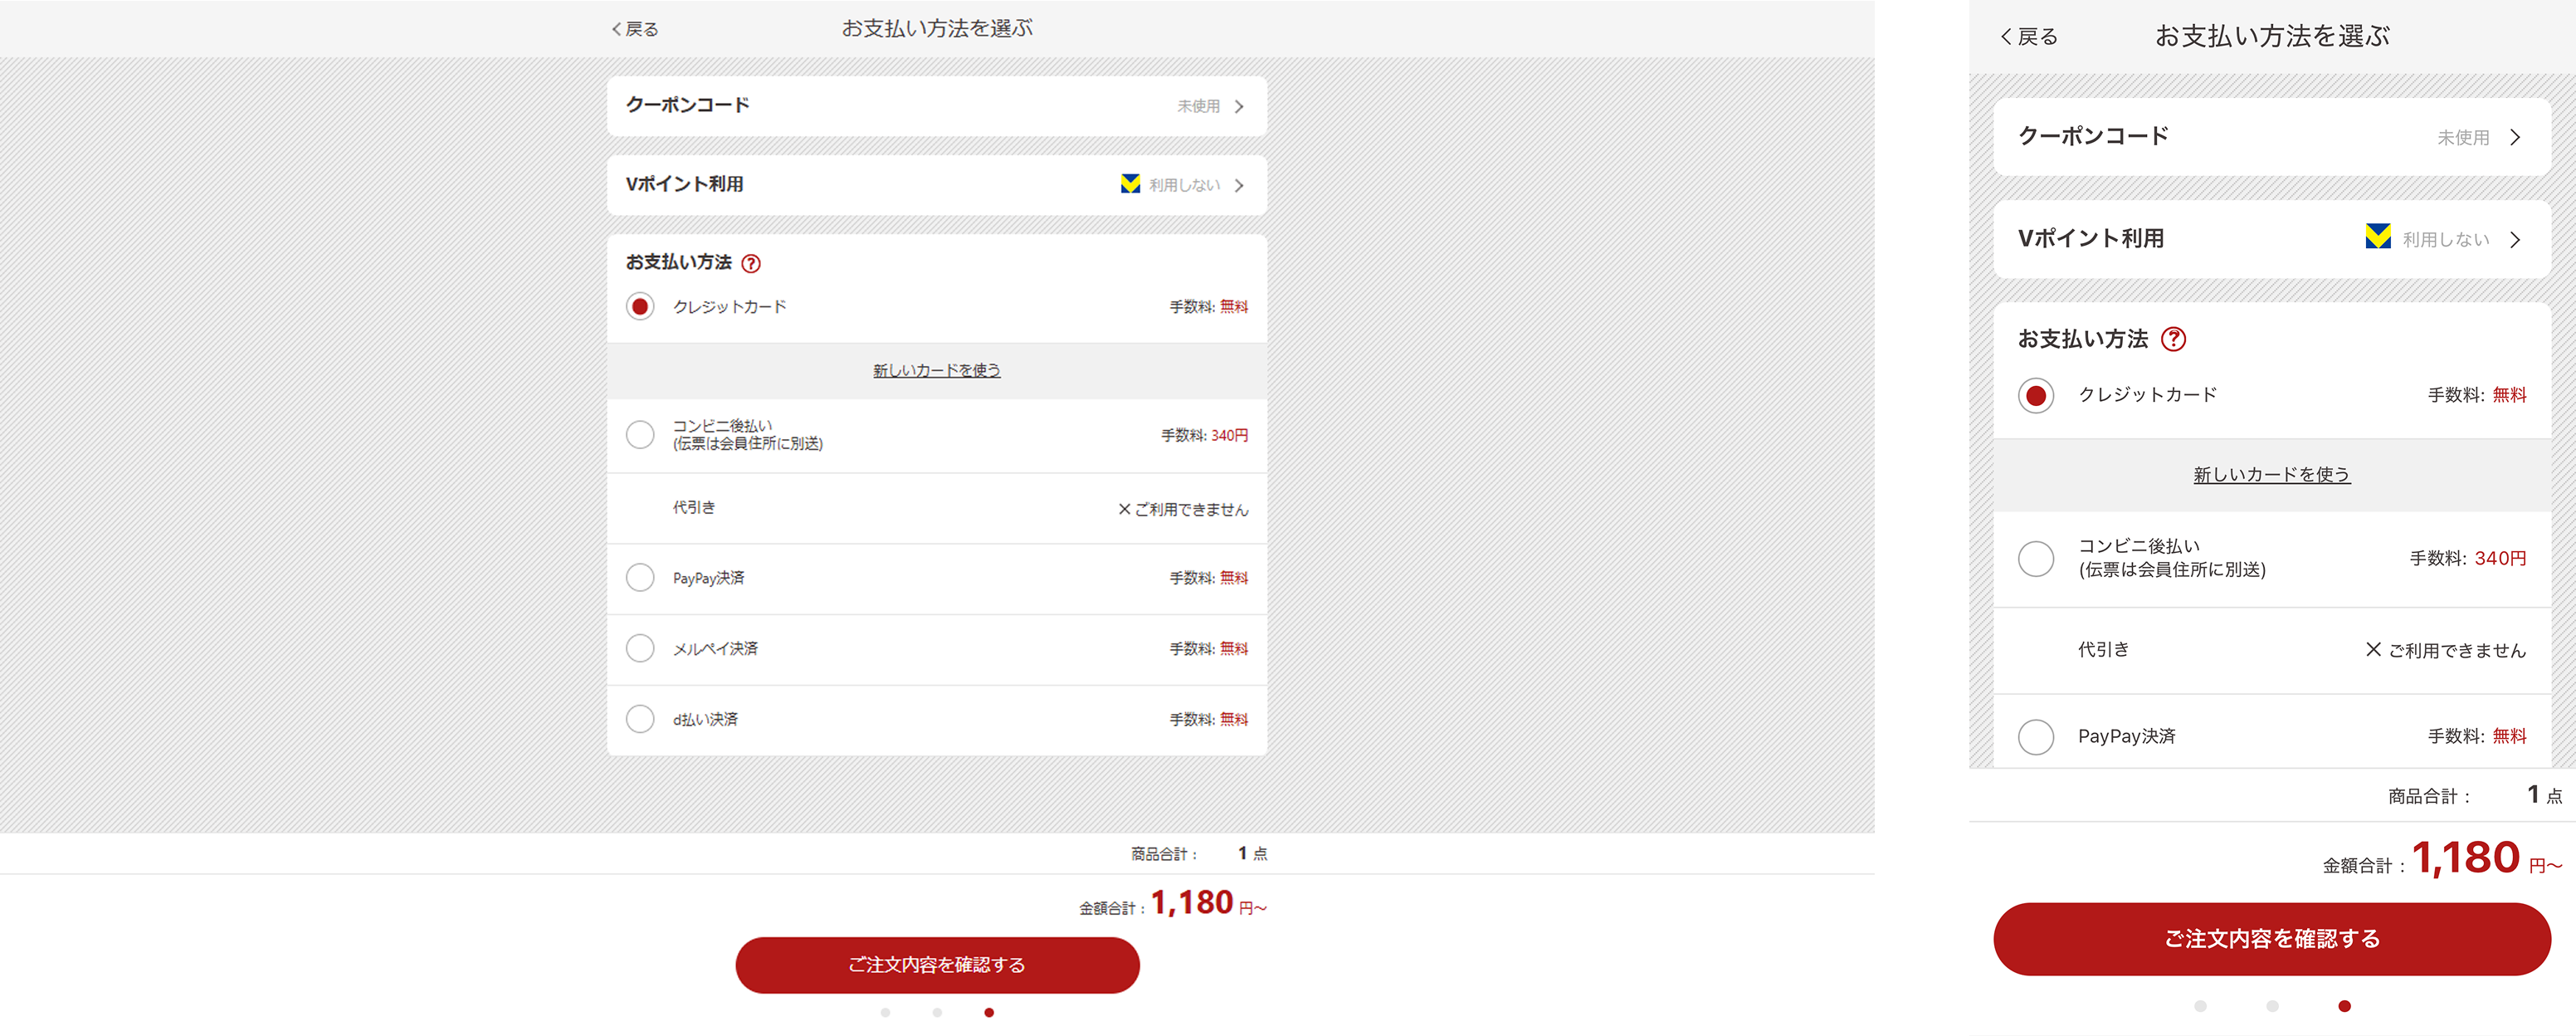The image size is (2576, 1036).
Task: Click the first pagination dot in the mobile view
Action: tap(2200, 1006)
